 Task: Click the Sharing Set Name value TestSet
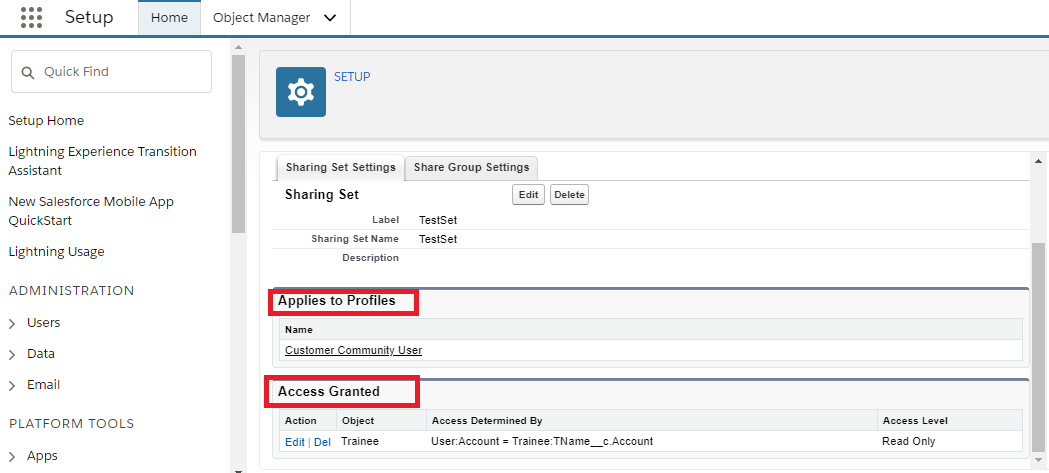point(438,239)
